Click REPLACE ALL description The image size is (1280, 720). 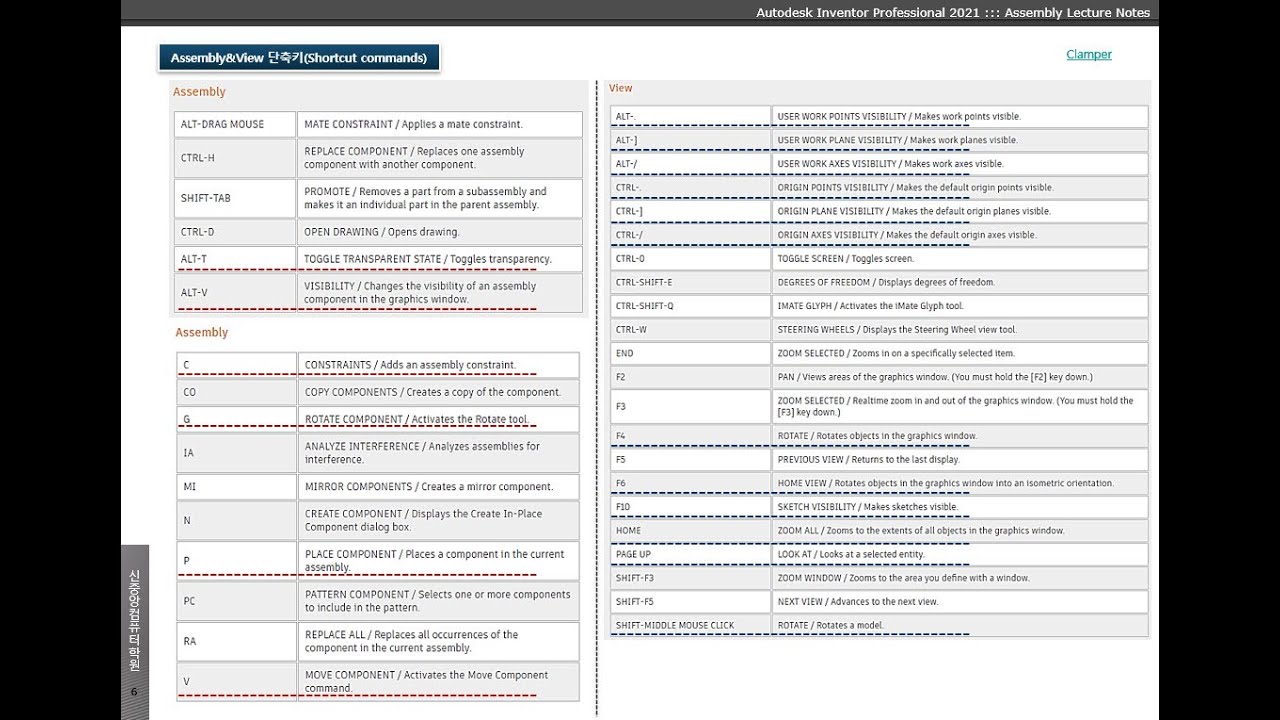[438, 641]
